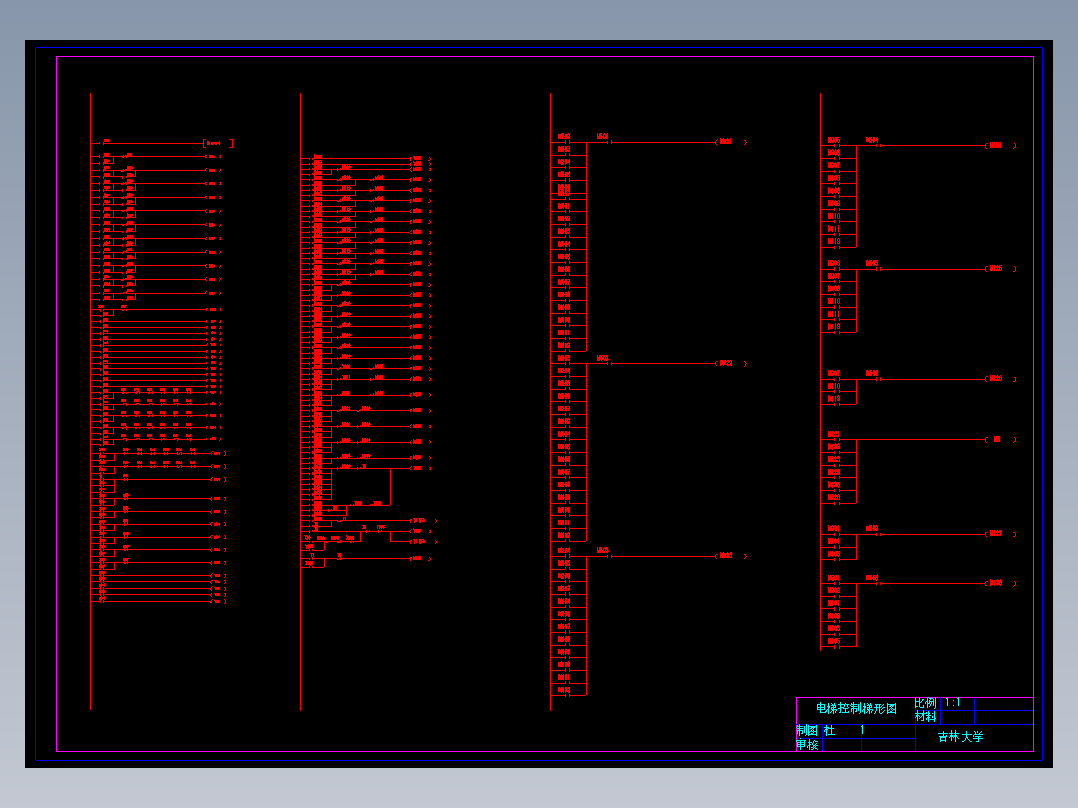Click the third column's top output coil

[x=731, y=142]
